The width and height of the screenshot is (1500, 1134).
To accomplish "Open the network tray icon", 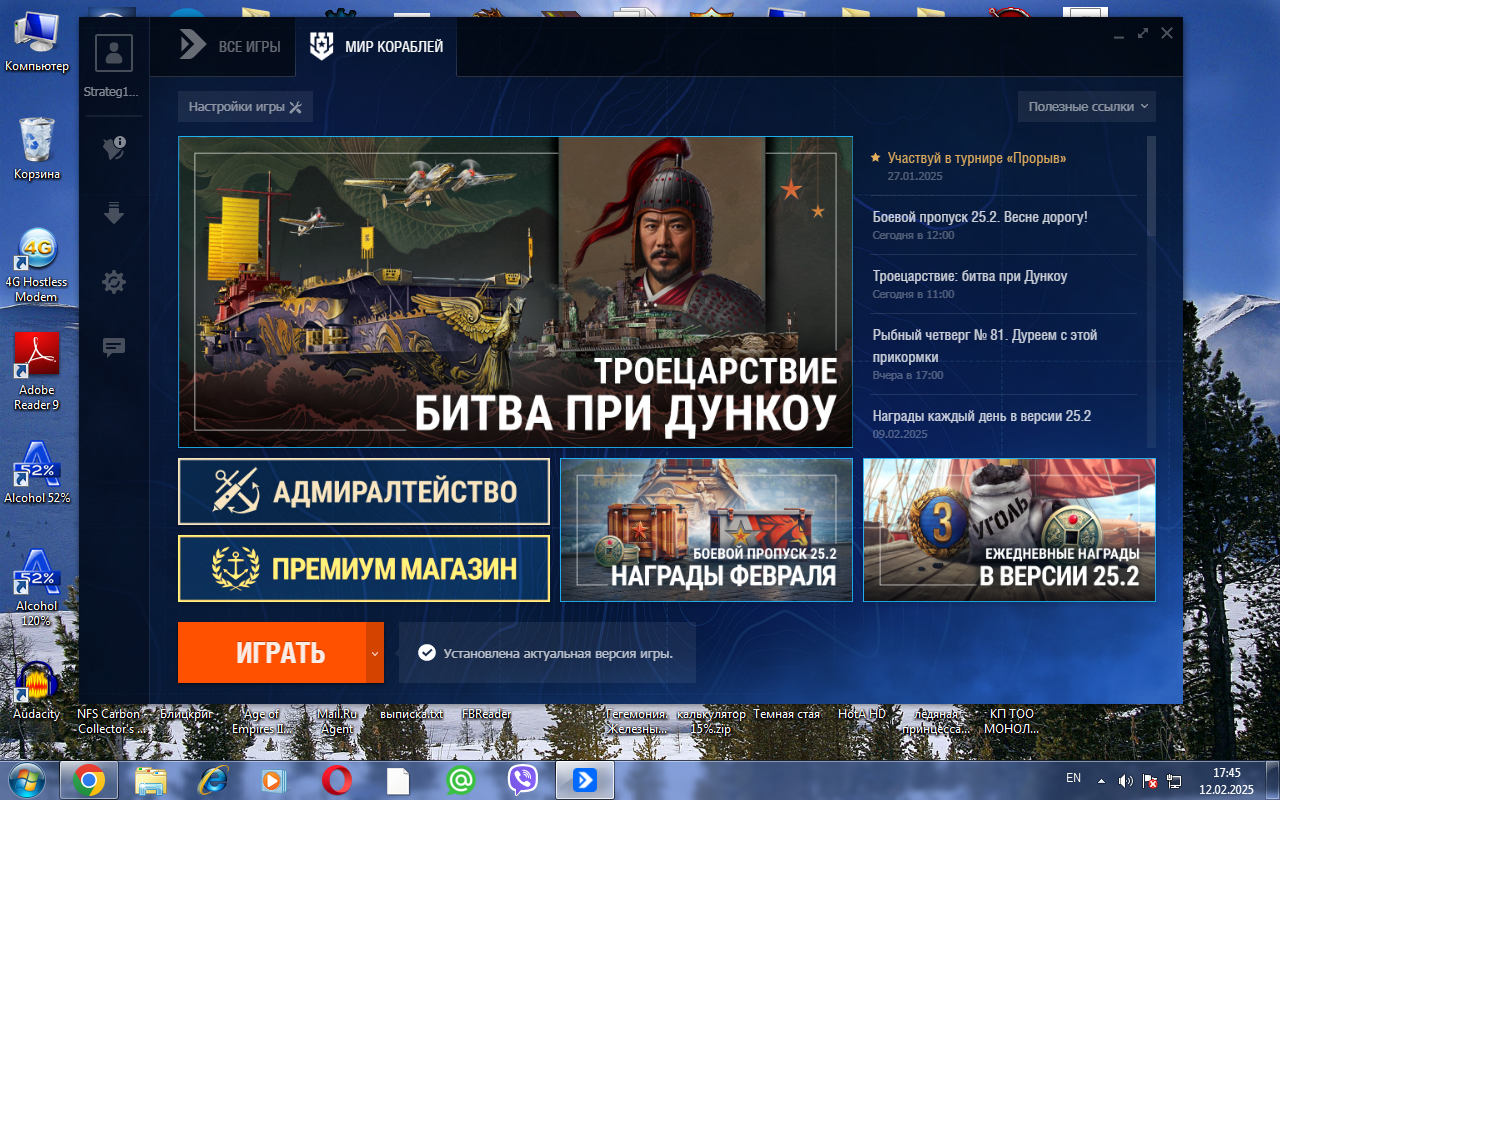I will click(1174, 781).
